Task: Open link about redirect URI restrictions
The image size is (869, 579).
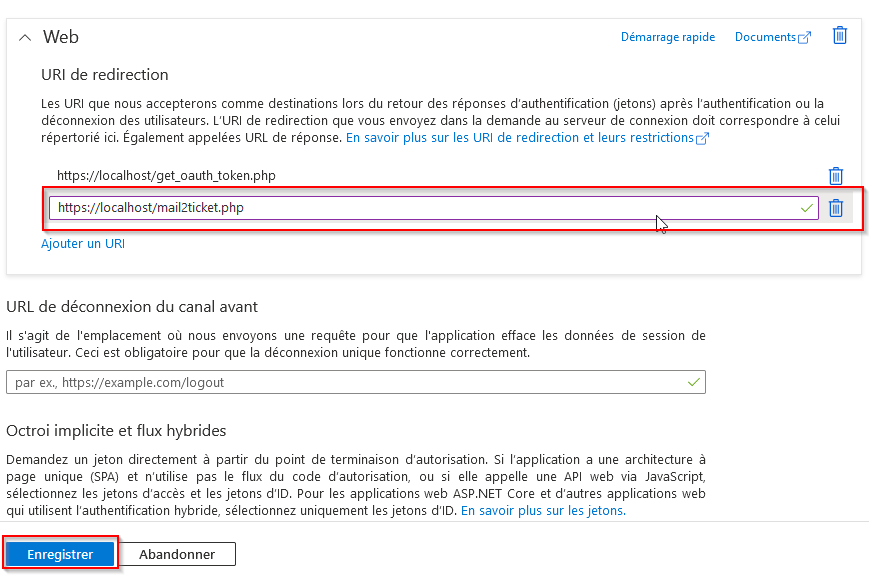Action: coord(520,137)
